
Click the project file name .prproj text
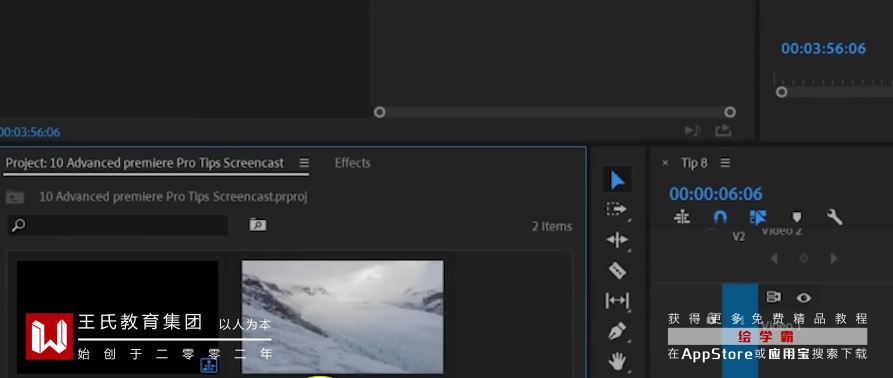click(x=173, y=197)
